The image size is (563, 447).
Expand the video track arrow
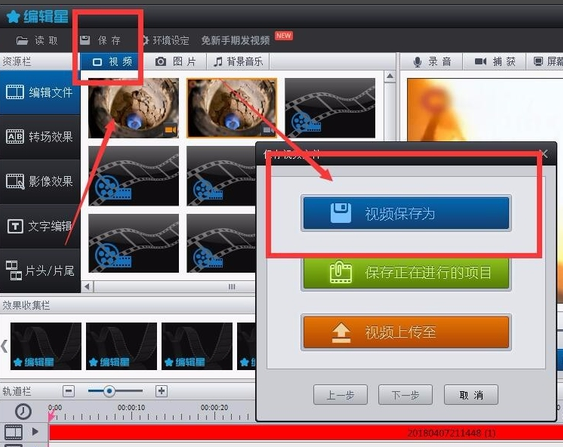point(35,431)
